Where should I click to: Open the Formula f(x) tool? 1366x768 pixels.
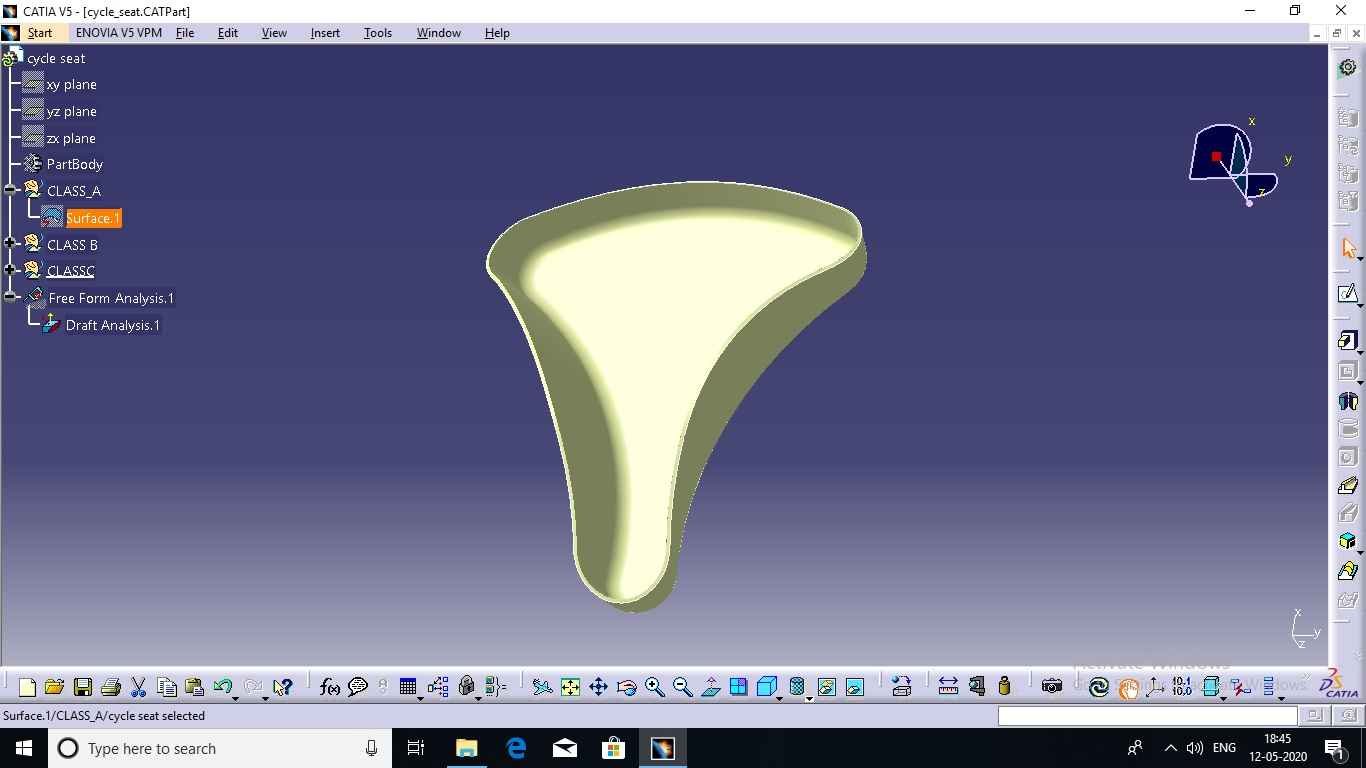(x=329, y=687)
